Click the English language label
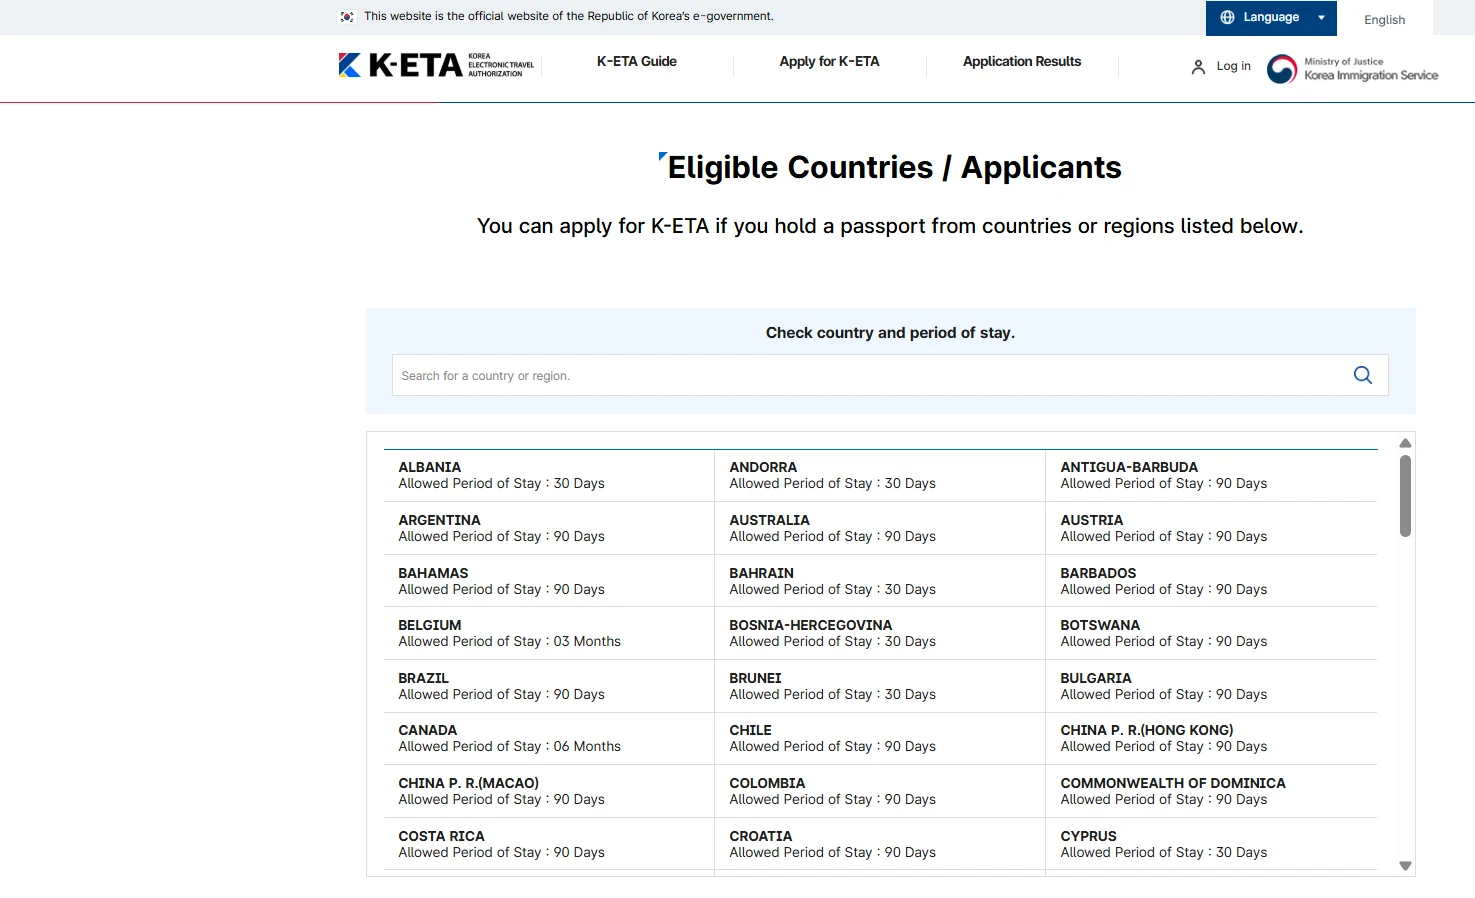 tap(1384, 20)
